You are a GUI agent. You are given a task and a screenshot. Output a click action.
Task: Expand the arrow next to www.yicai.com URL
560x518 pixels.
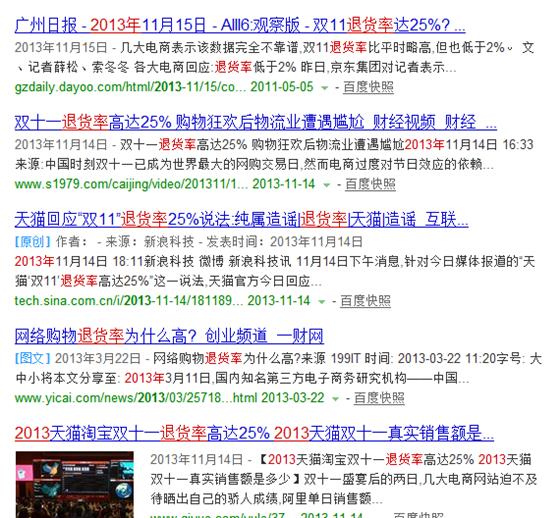click(x=335, y=399)
